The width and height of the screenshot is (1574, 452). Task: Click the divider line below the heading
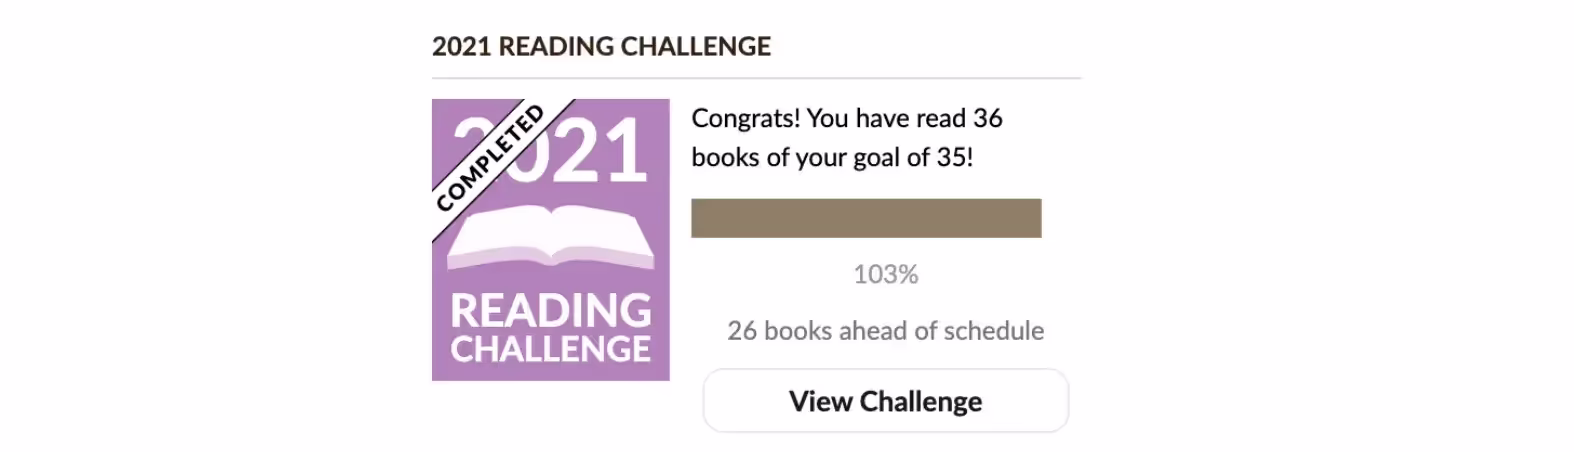(756, 78)
